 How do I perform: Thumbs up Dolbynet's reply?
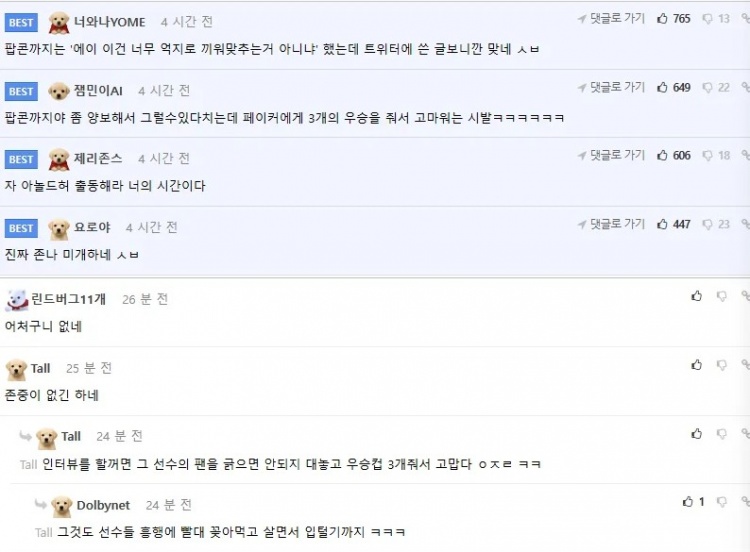pos(688,502)
